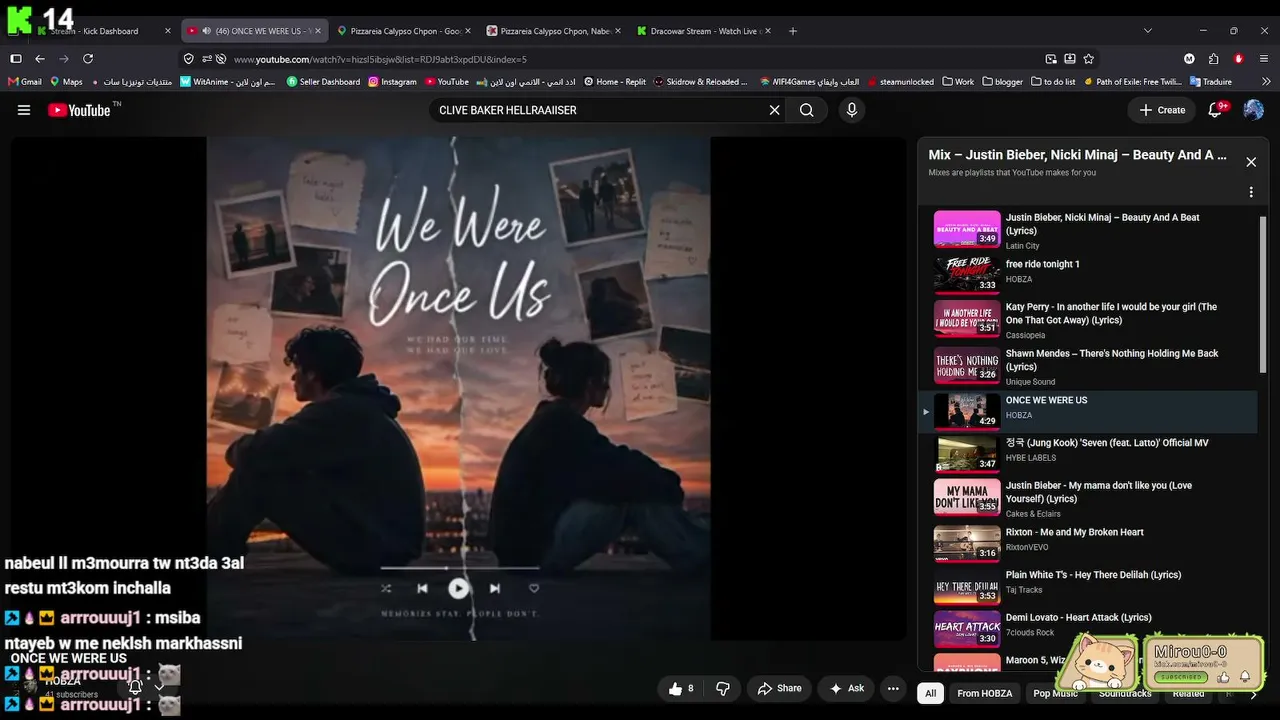Switch to Kick Dashboard tab

point(103,31)
